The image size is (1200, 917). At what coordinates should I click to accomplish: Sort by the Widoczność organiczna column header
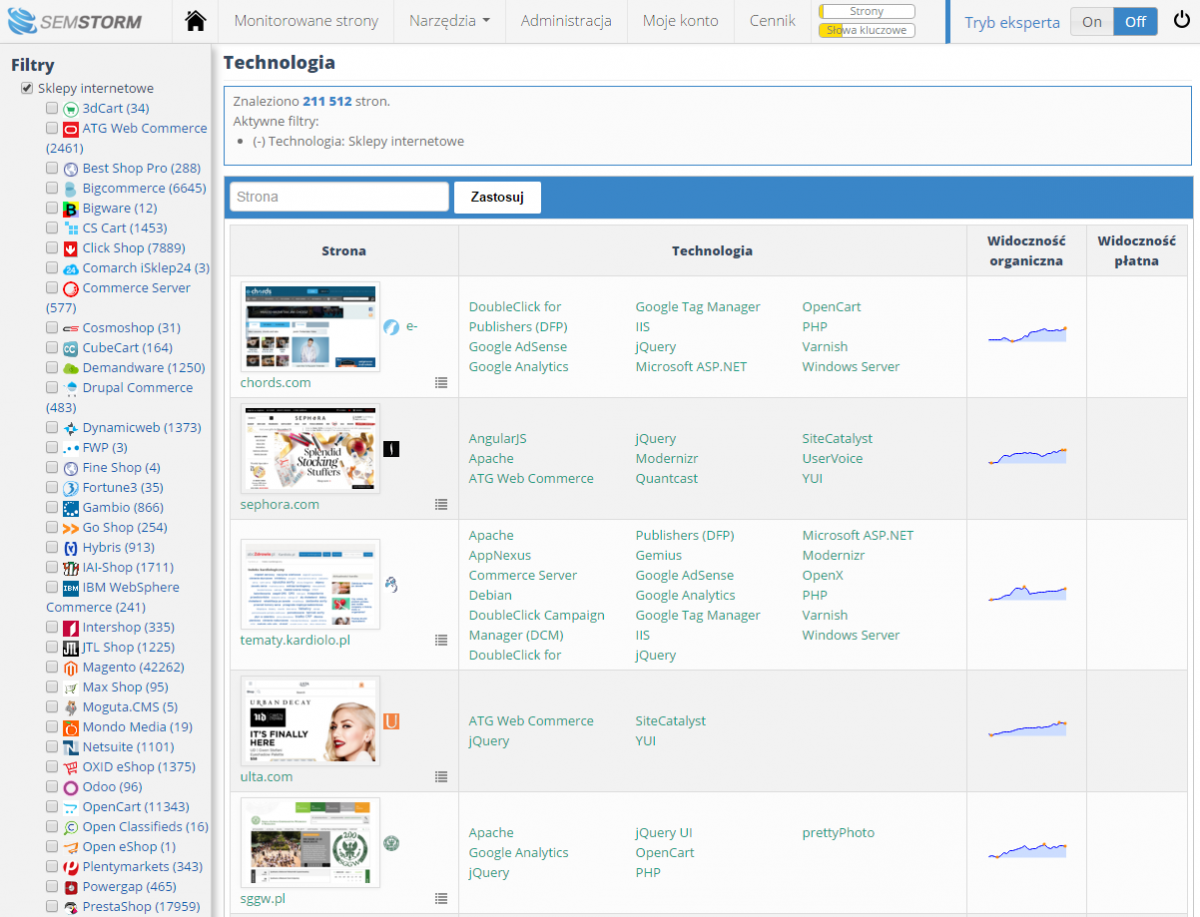tap(1027, 251)
